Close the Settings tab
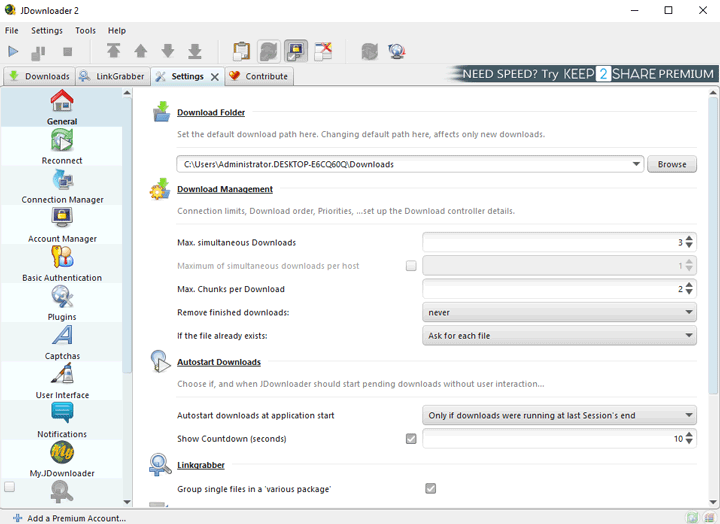The height and width of the screenshot is (524, 720). coord(214,77)
